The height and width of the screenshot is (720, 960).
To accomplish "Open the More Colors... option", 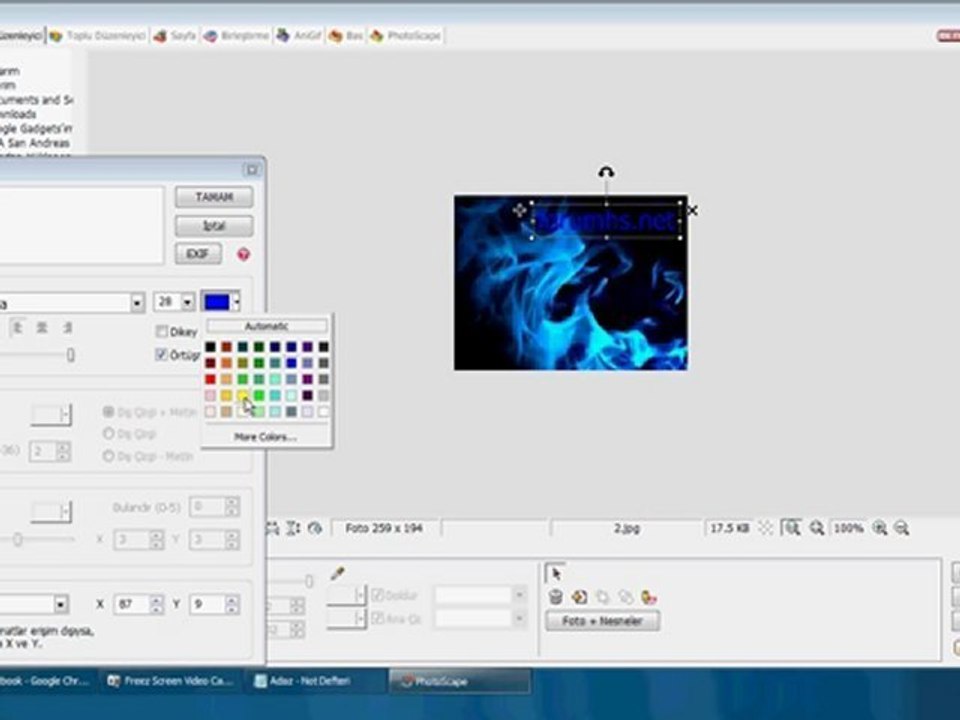I will pyautogui.click(x=265, y=437).
